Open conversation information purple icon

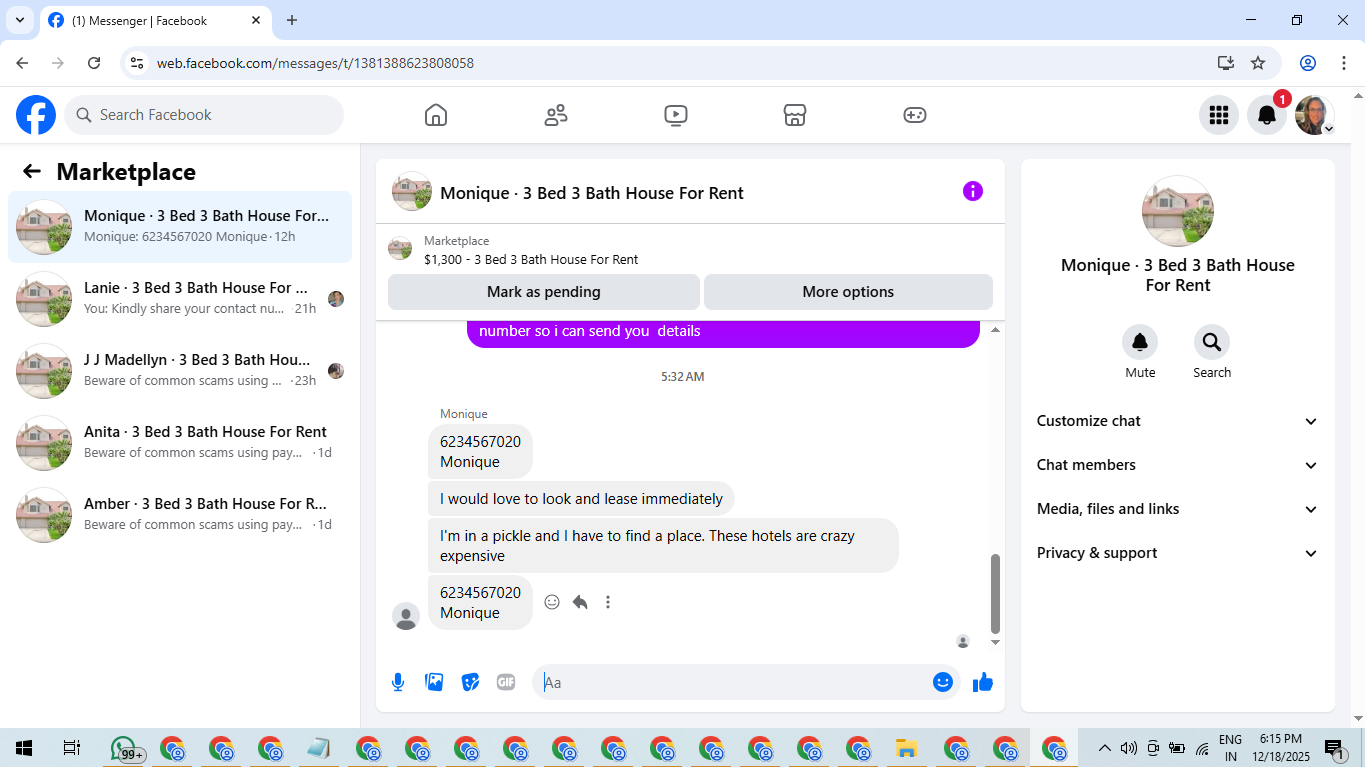[x=973, y=191]
